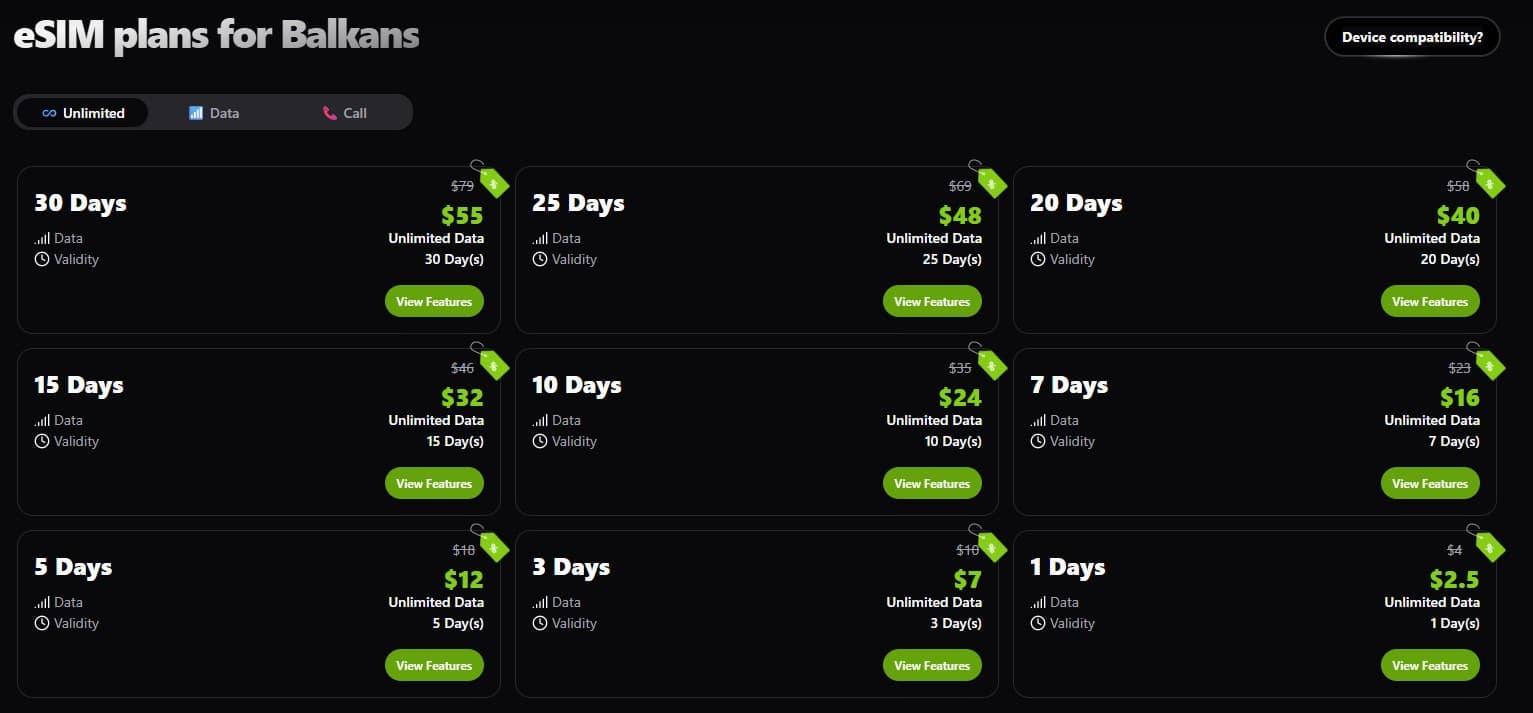
Task: Click the green price tag on 7 Days plan
Action: pyautogui.click(x=1489, y=363)
